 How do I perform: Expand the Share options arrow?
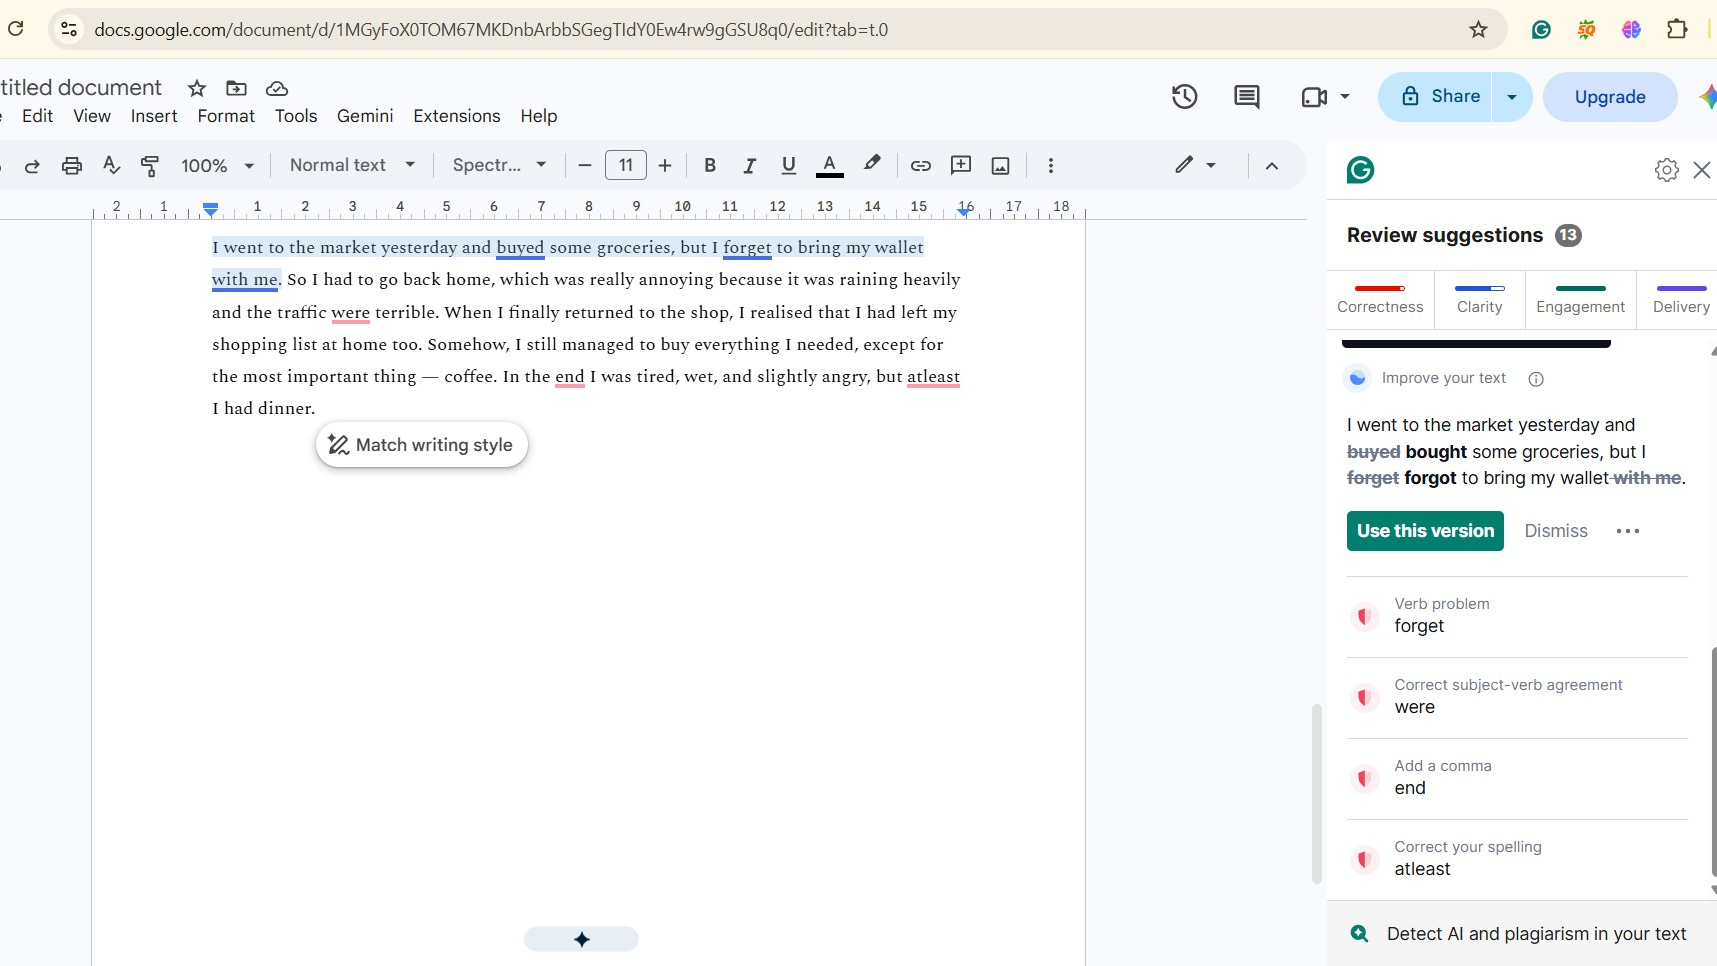tap(1512, 97)
